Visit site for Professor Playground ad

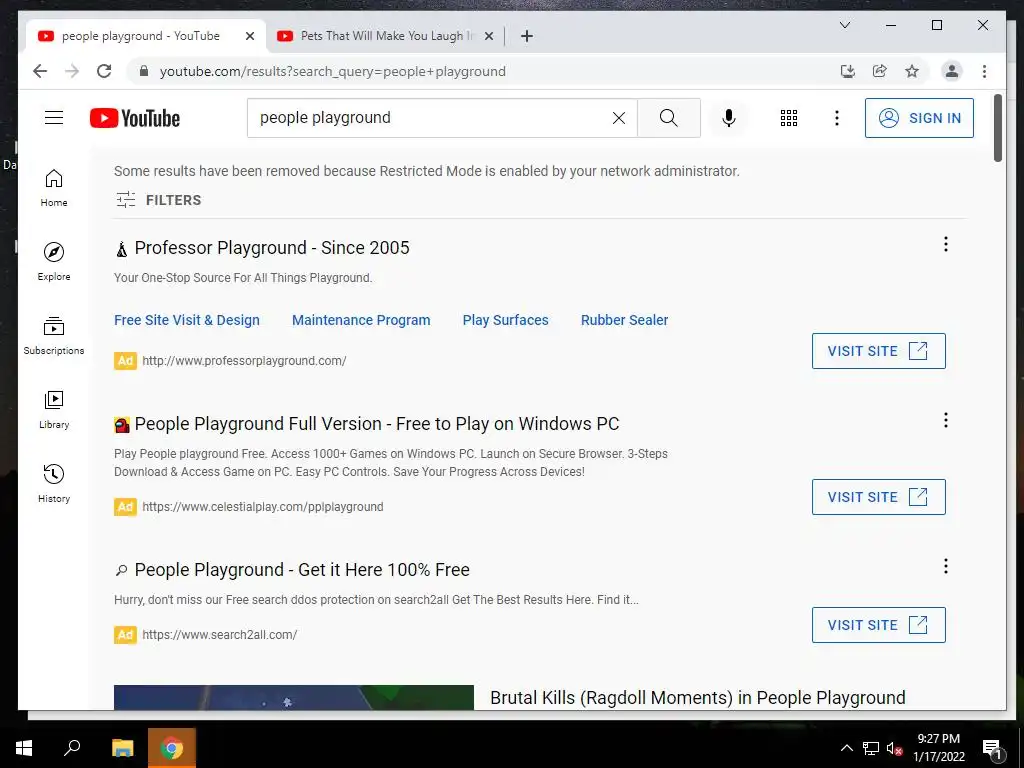tap(879, 351)
